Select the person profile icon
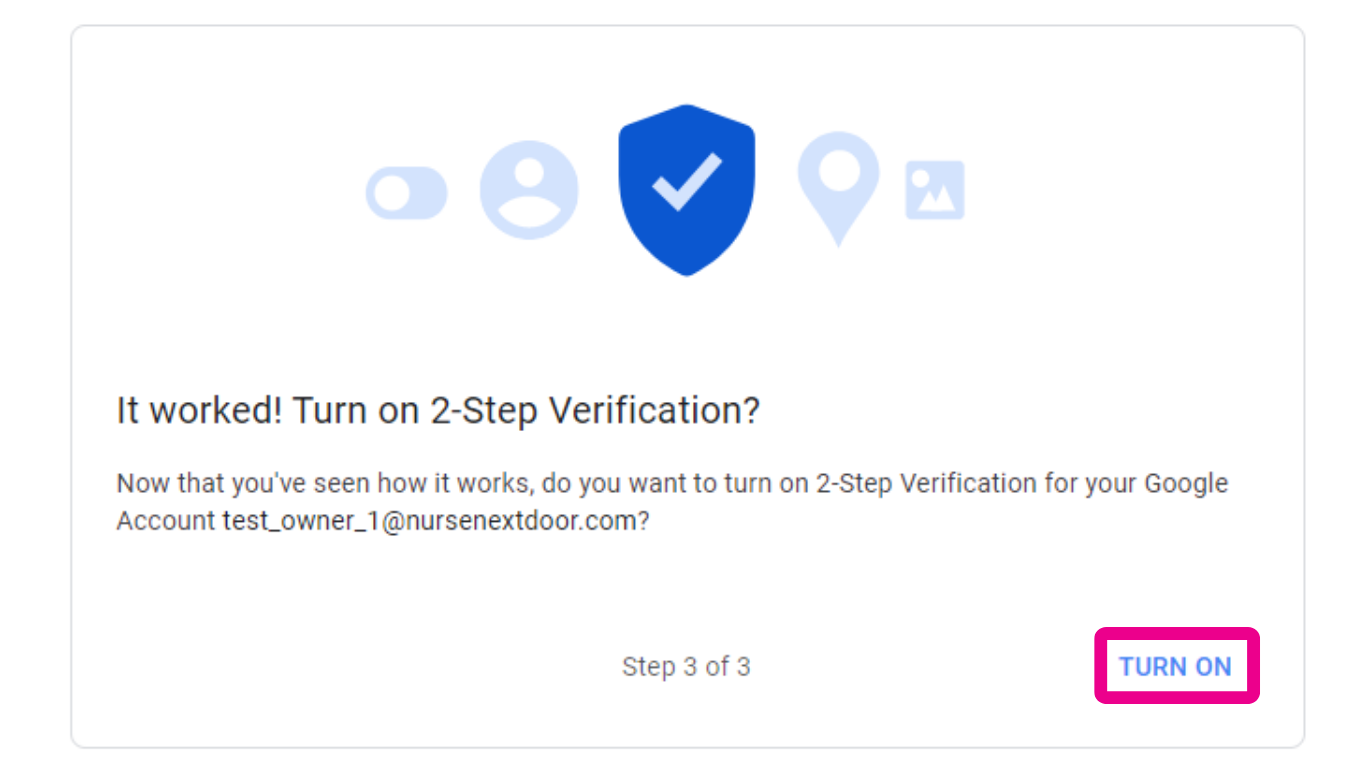This screenshot has height=768, width=1366. [x=530, y=190]
